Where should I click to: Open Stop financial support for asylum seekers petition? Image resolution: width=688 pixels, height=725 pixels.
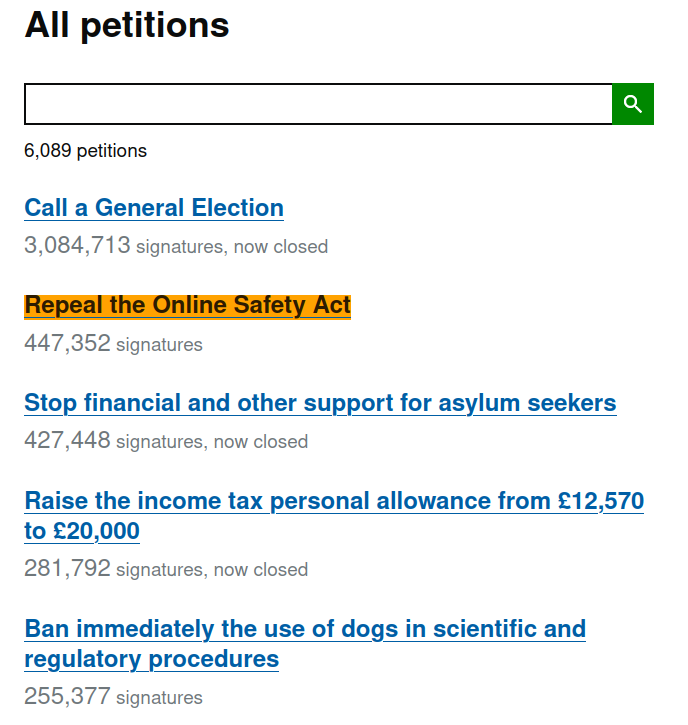(320, 403)
